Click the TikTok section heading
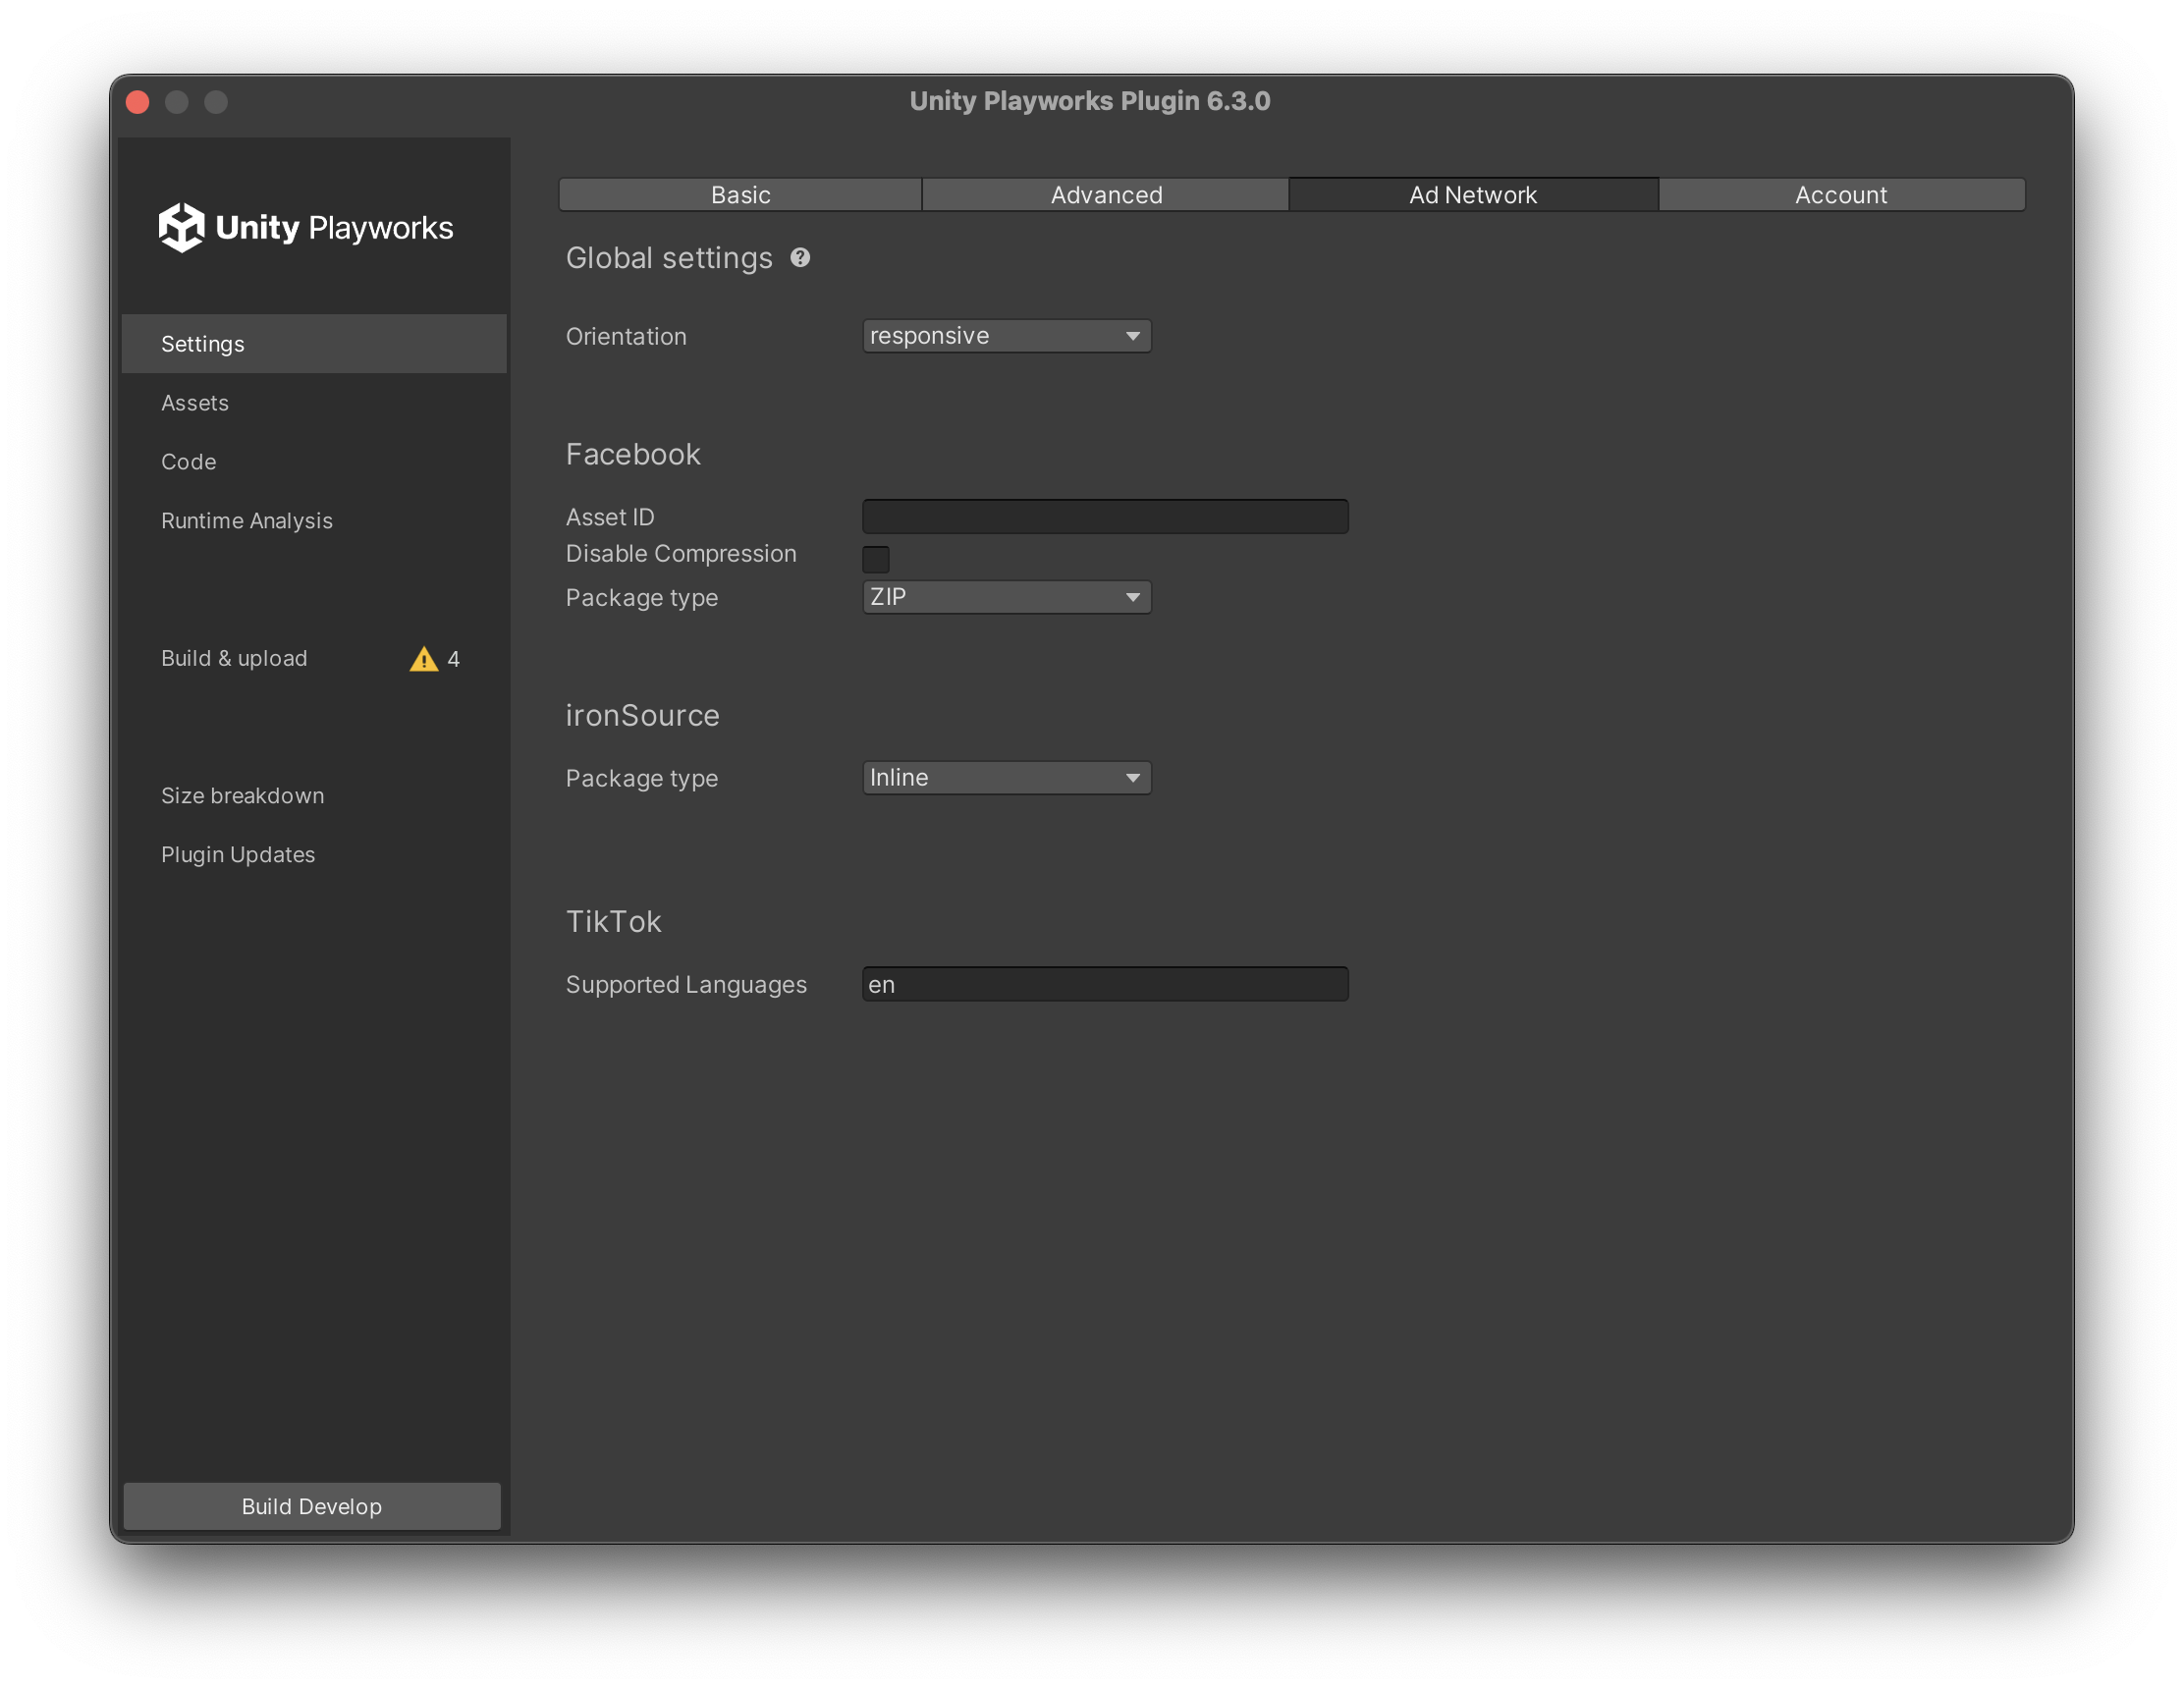Viewport: 2184px width, 1689px height. [613, 921]
